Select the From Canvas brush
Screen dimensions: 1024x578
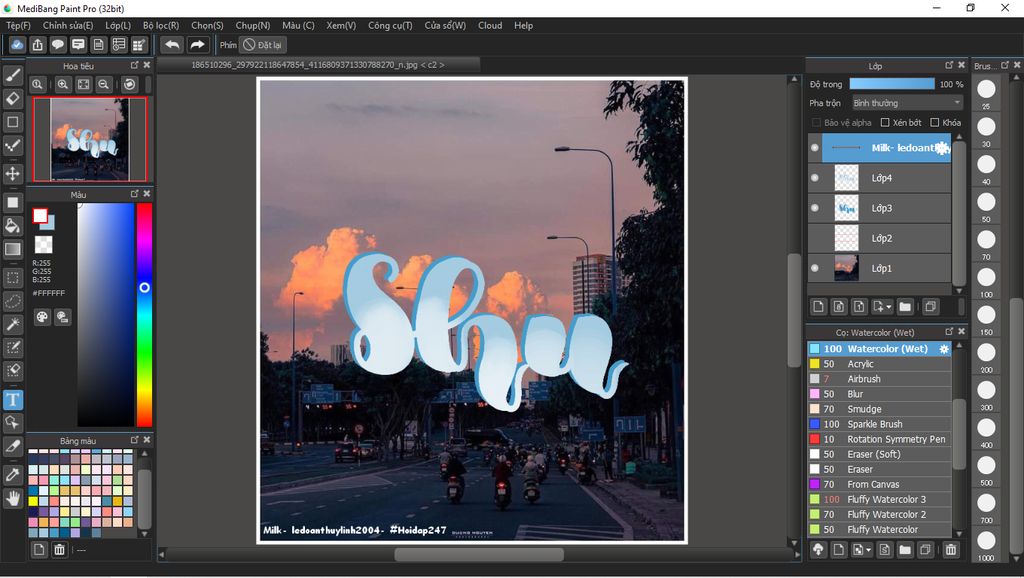click(x=879, y=484)
